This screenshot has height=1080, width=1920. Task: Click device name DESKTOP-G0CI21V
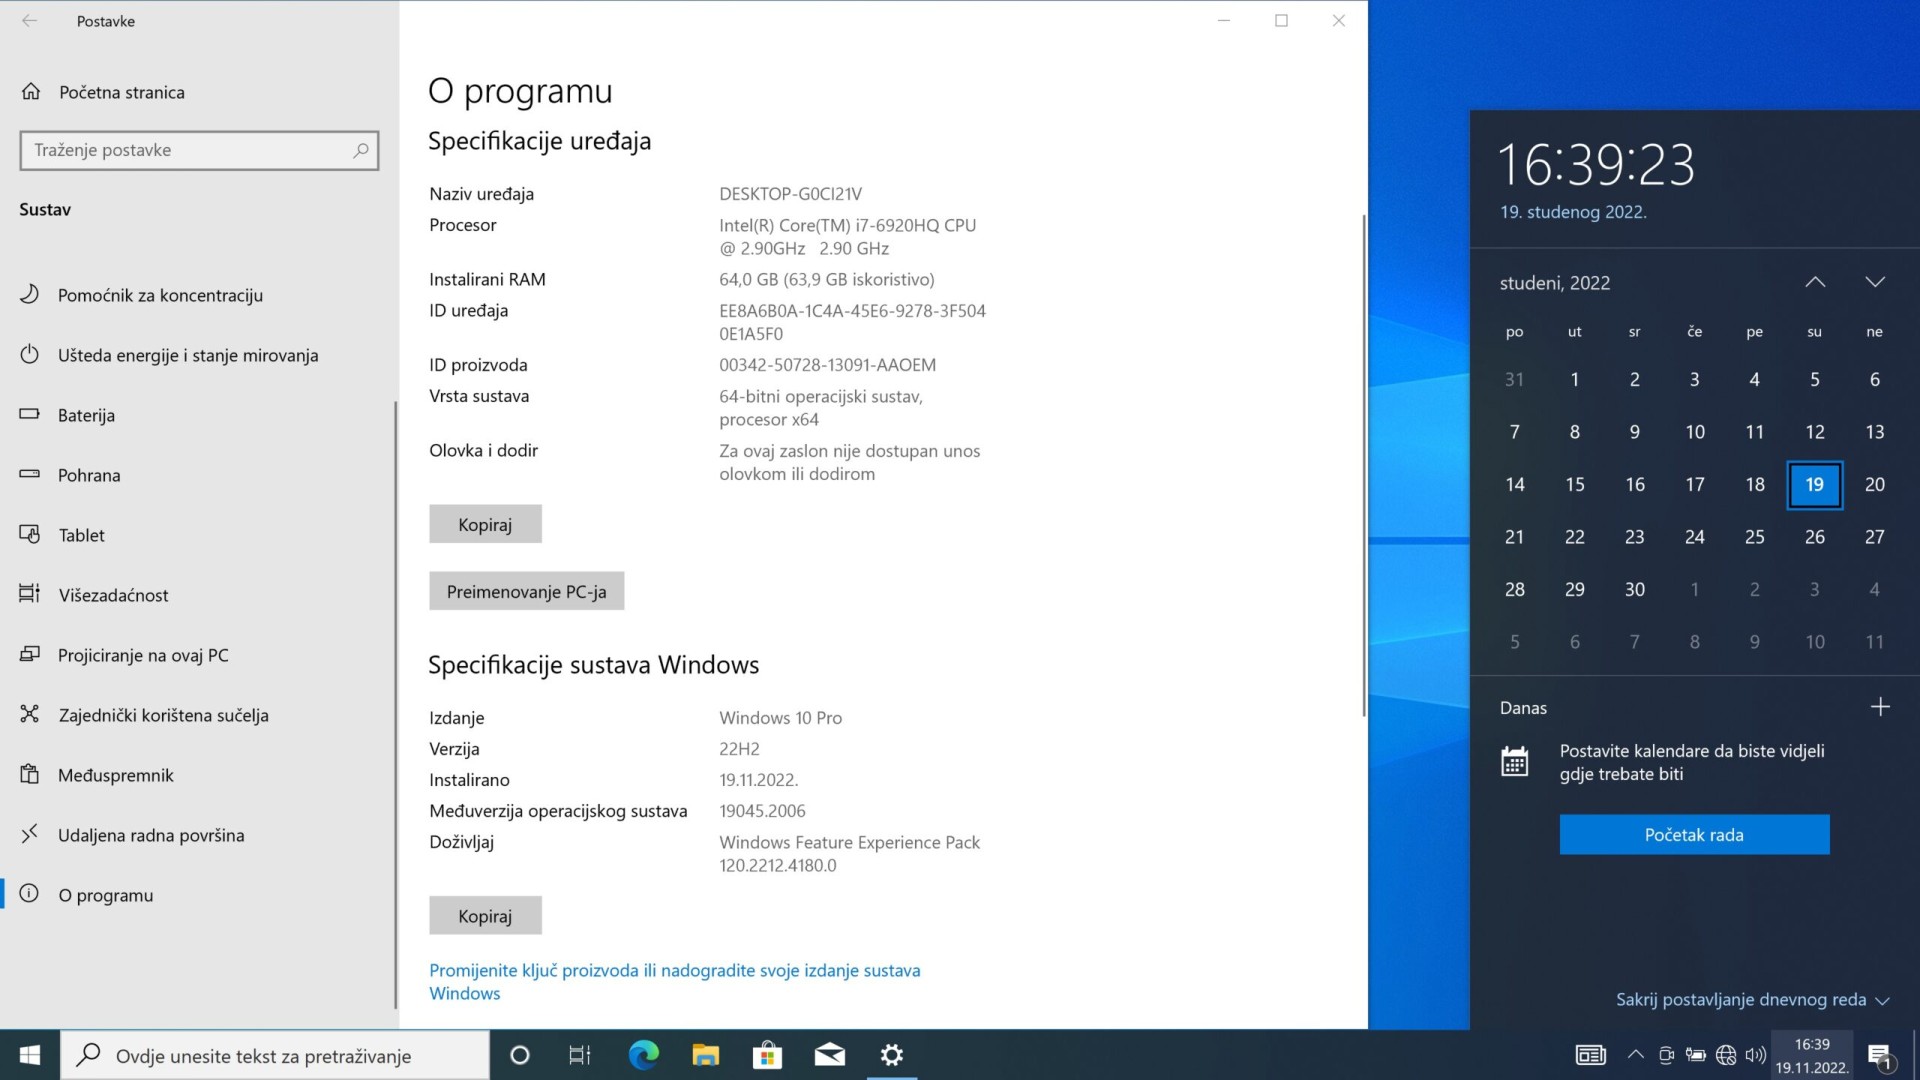pyautogui.click(x=790, y=194)
